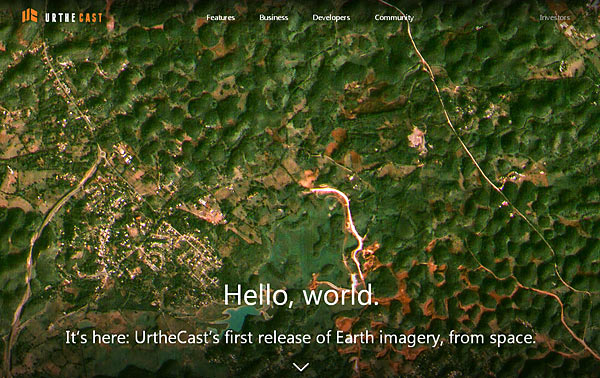
Task: Go to the Business page
Action: pyautogui.click(x=274, y=18)
